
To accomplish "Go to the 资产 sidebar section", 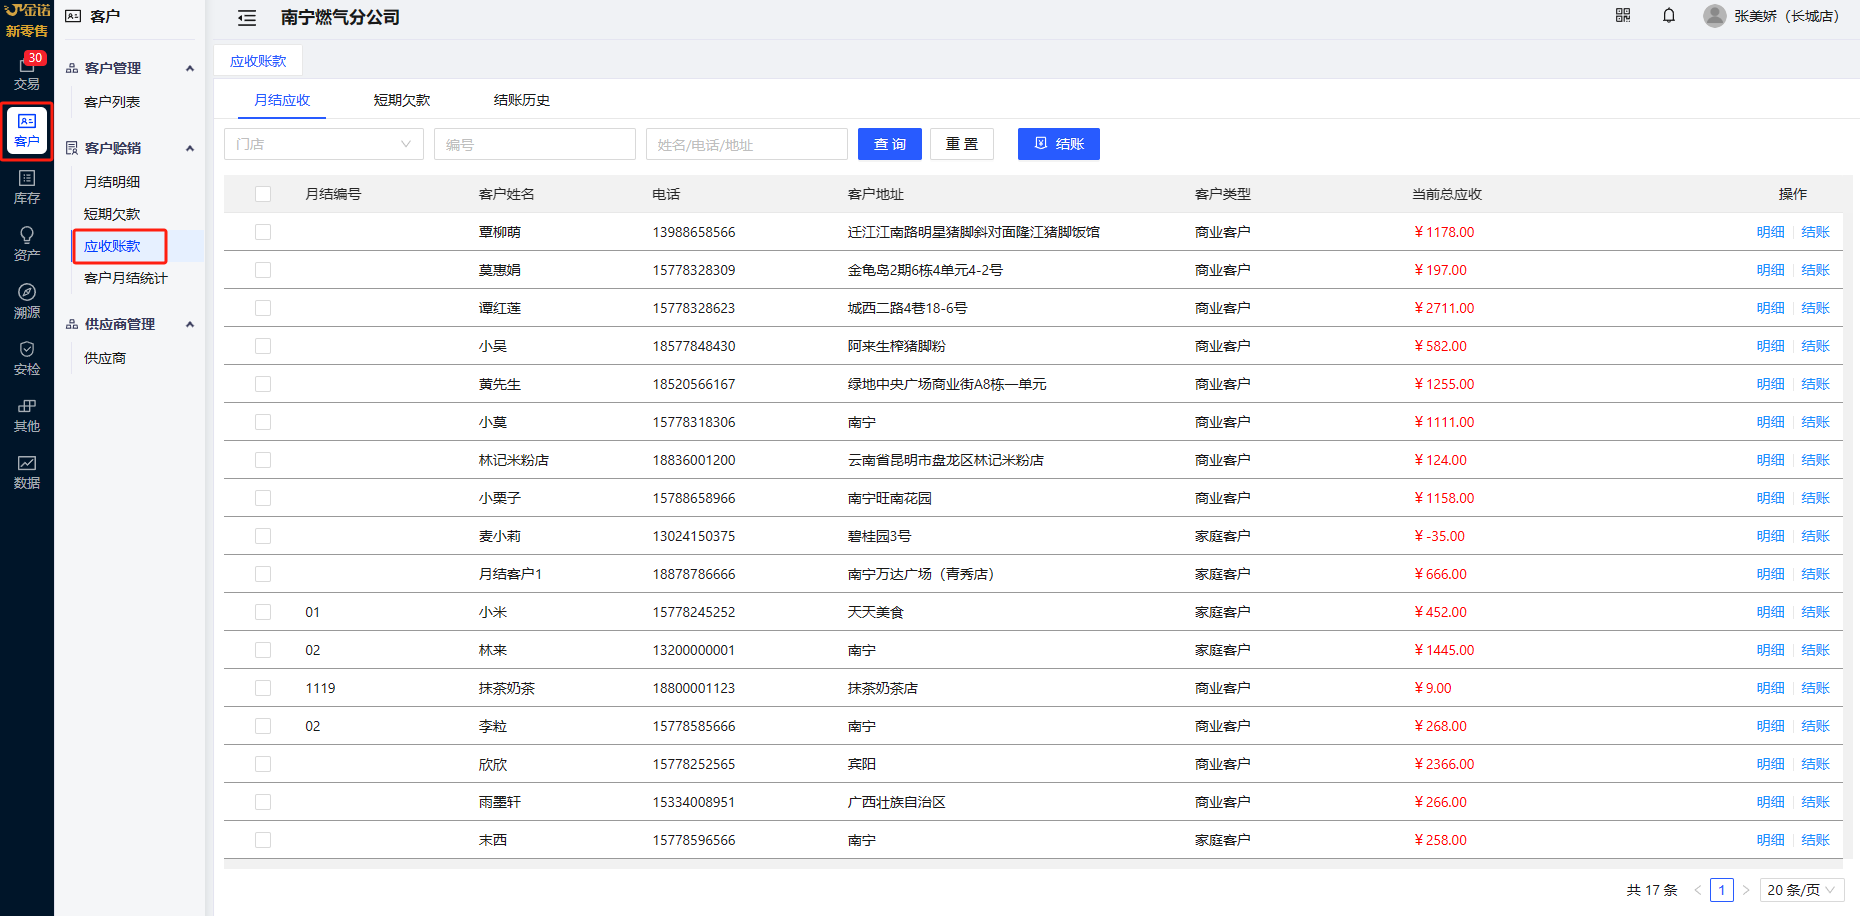I will (27, 244).
